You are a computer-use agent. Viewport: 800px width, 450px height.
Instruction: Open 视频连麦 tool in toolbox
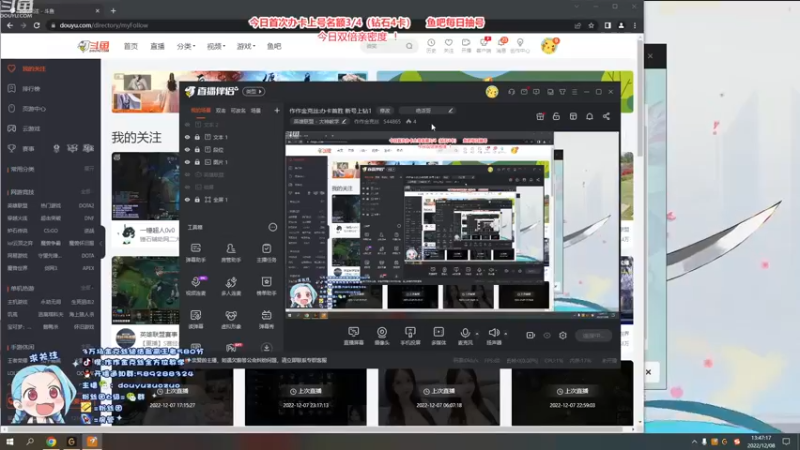pos(195,286)
